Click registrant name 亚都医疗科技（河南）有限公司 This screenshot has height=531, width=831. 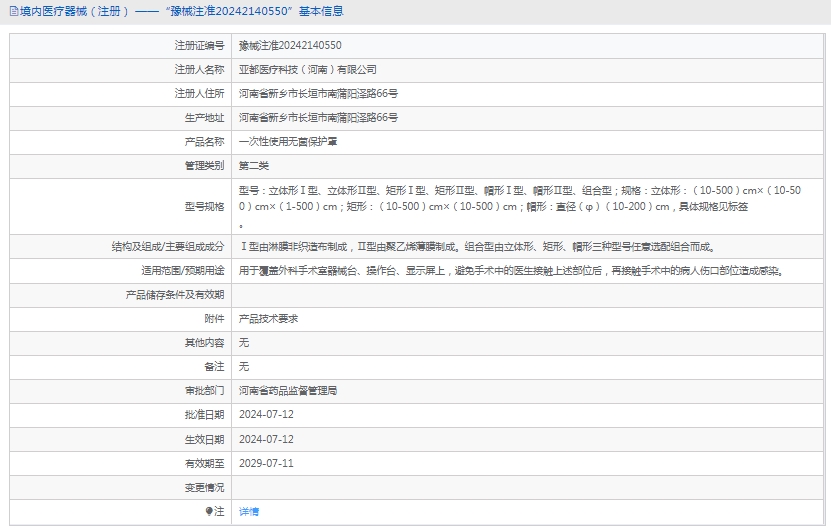click(x=307, y=70)
